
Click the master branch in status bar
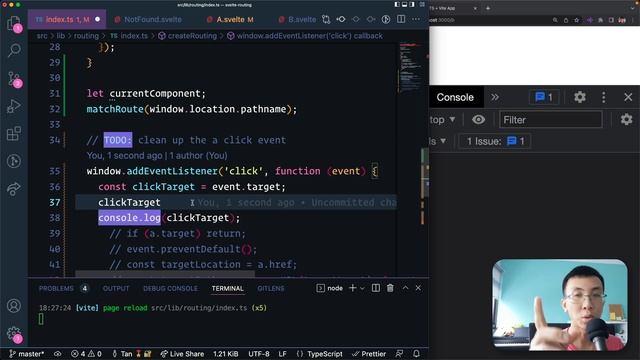tap(27, 354)
